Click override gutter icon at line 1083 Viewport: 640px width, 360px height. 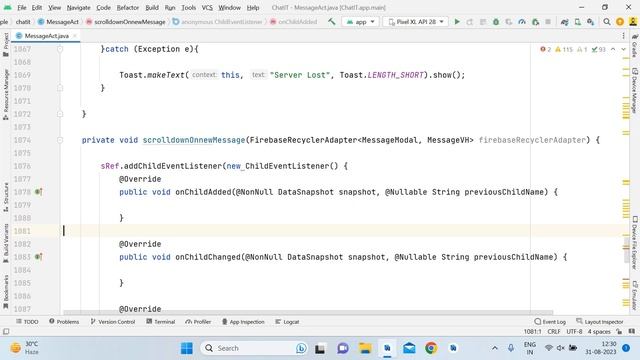pyautogui.click(x=39, y=257)
